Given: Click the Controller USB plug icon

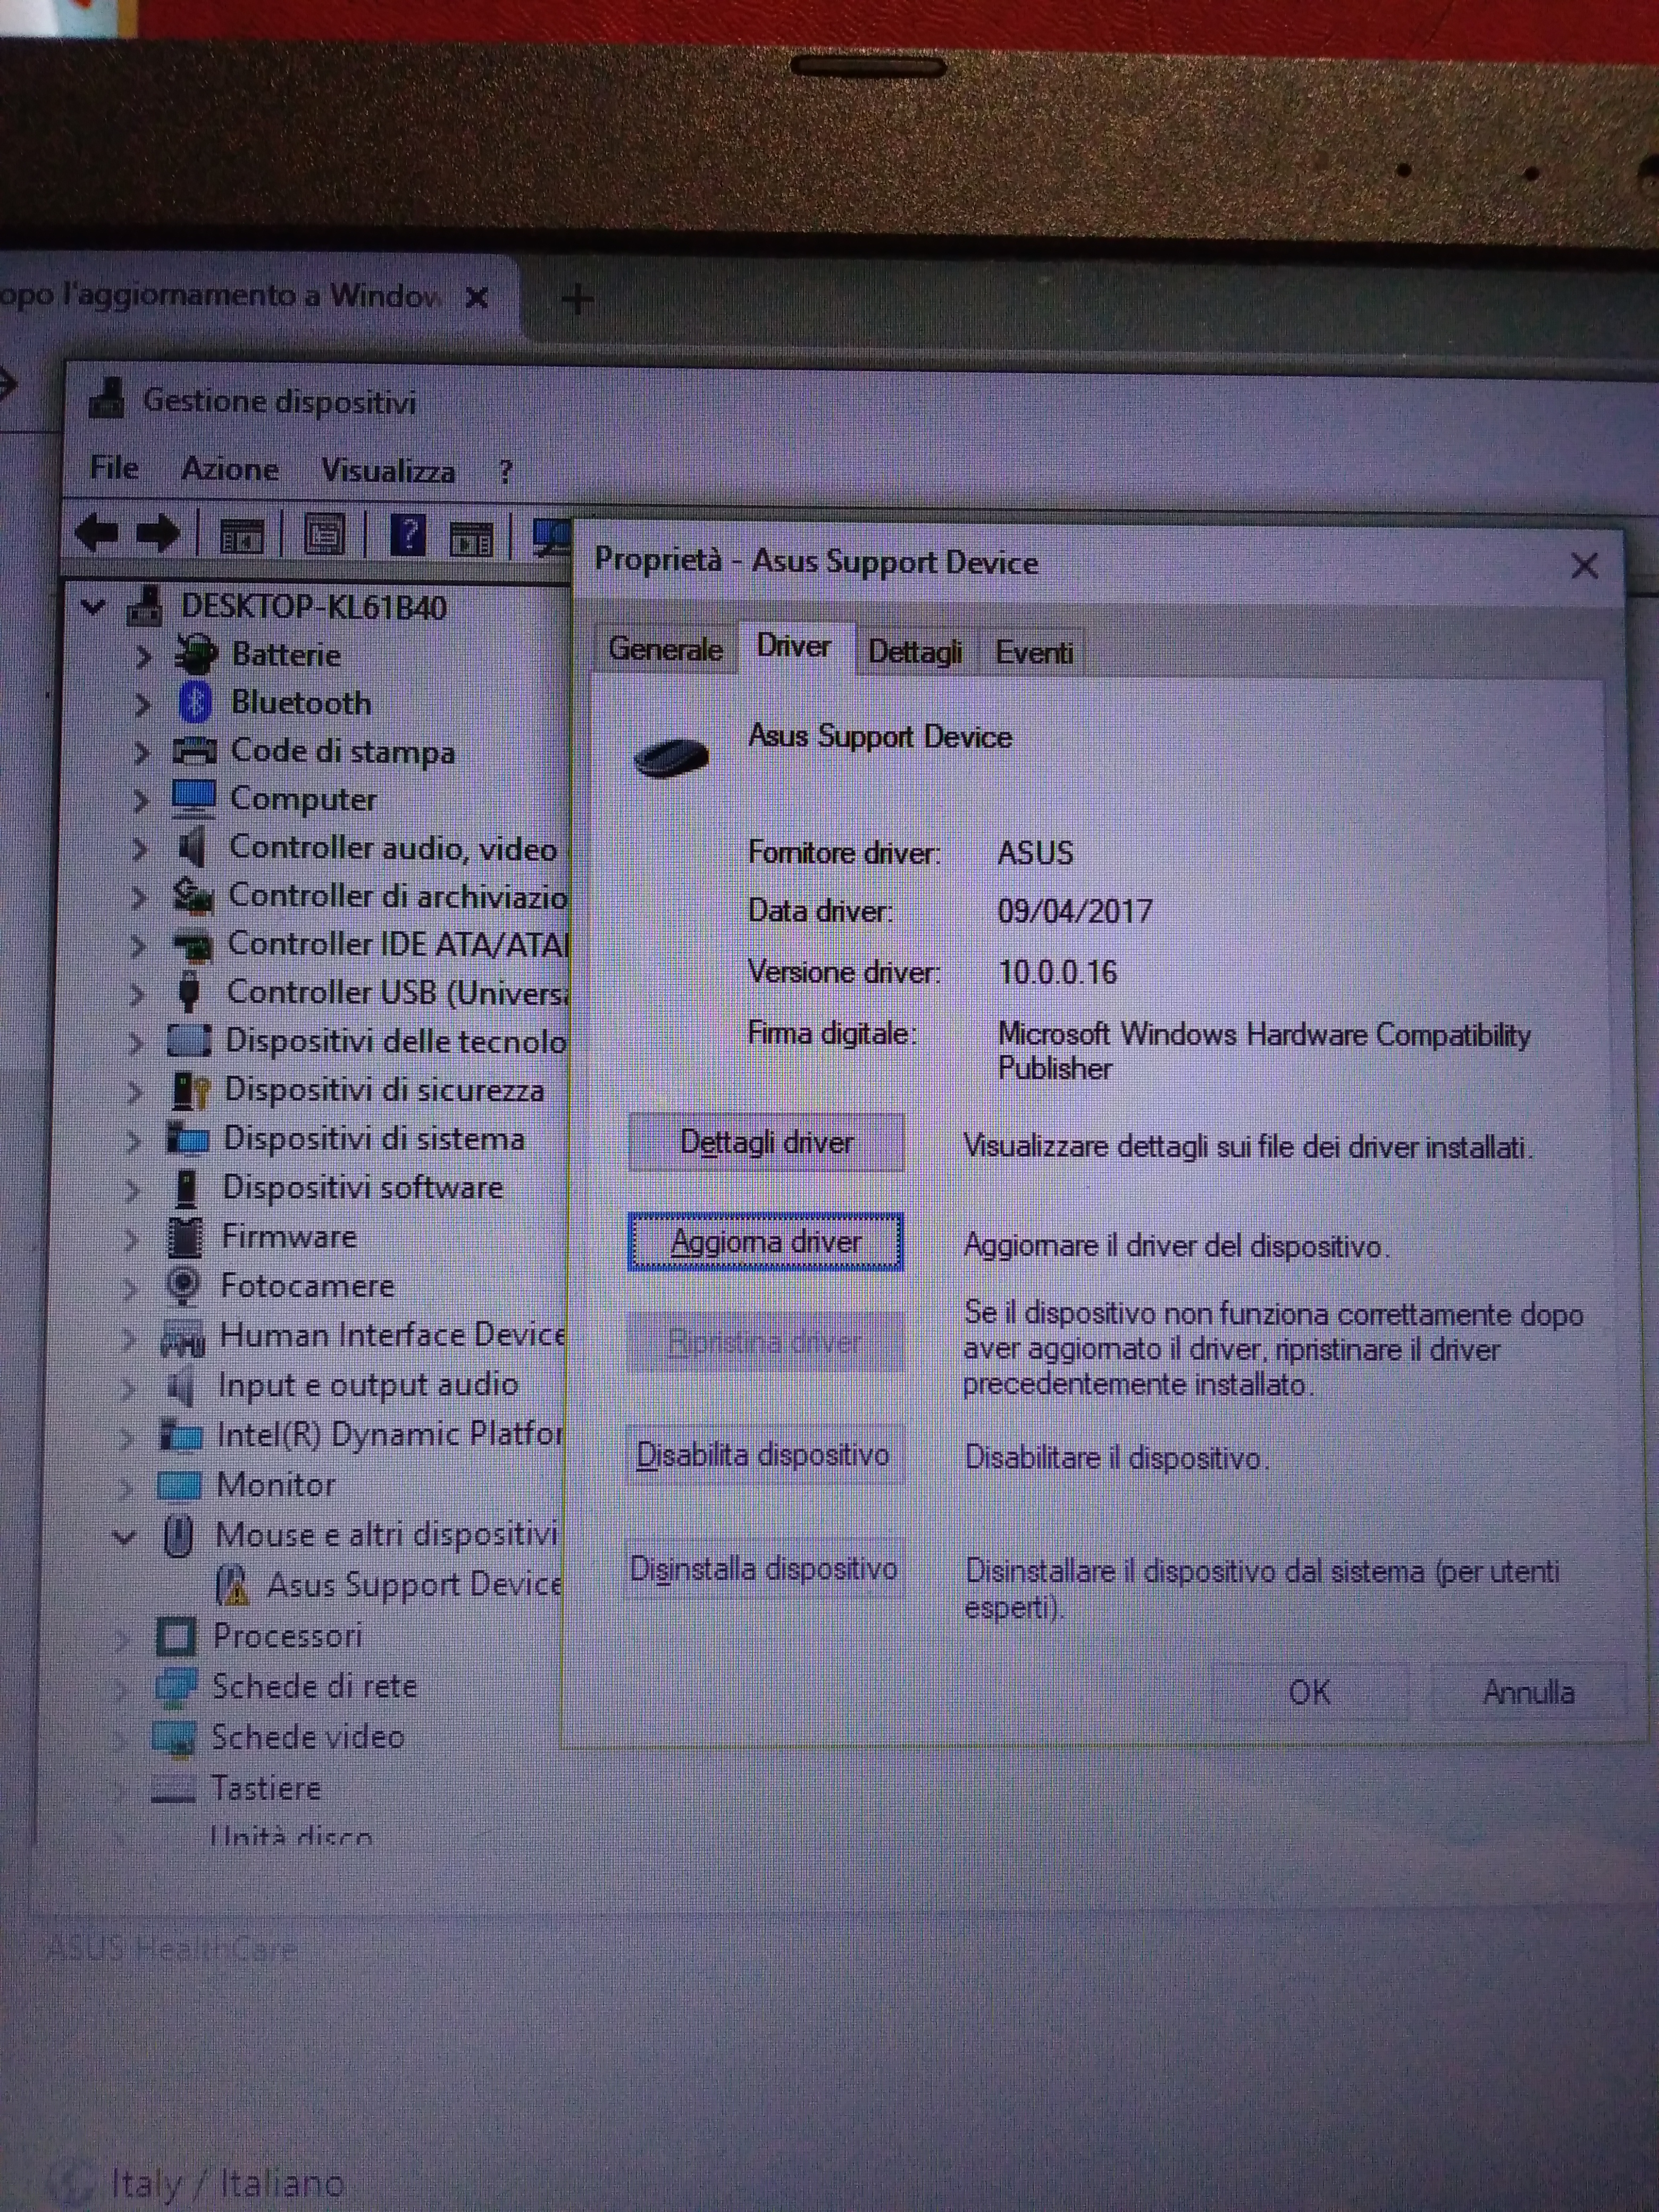Looking at the screenshot, I should coord(188,991).
